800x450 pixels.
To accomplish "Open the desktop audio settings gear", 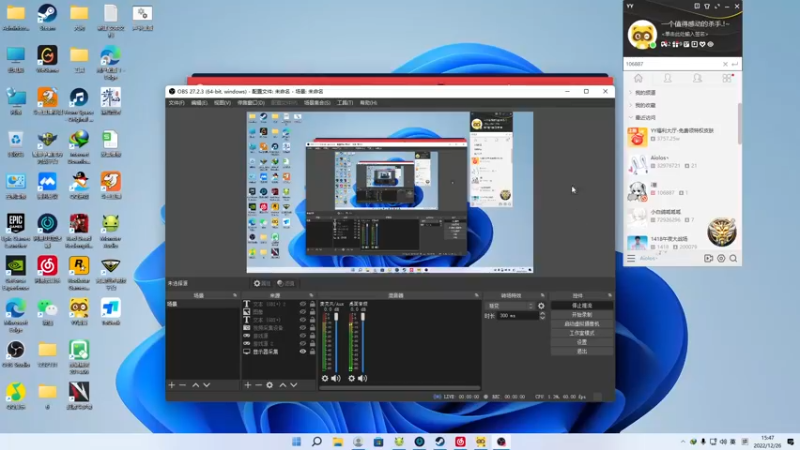I will (352, 379).
